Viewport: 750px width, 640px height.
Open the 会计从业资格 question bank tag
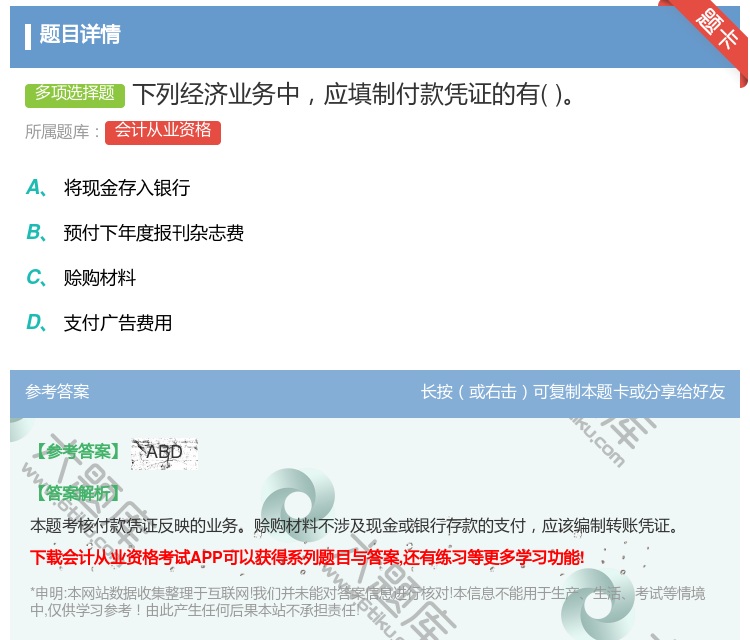point(163,132)
